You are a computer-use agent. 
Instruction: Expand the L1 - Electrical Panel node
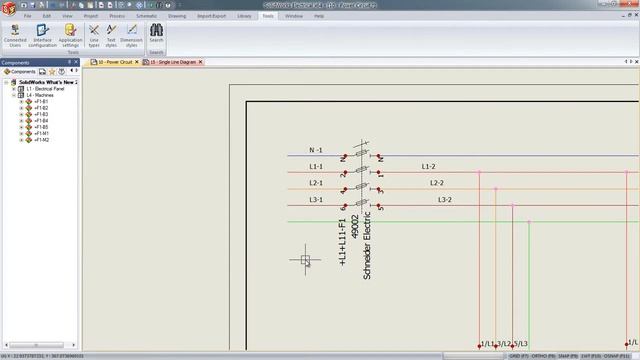tap(13, 89)
